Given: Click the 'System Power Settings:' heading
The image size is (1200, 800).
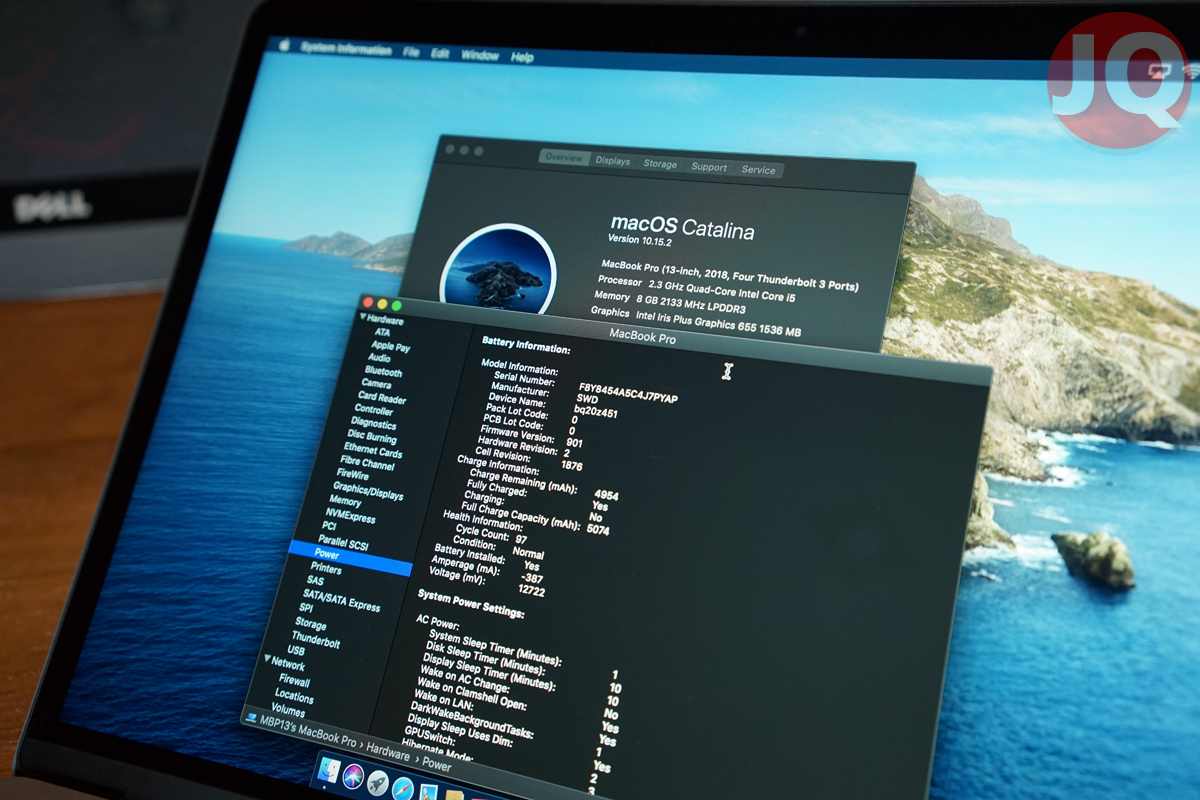Looking at the screenshot, I should pos(471,602).
